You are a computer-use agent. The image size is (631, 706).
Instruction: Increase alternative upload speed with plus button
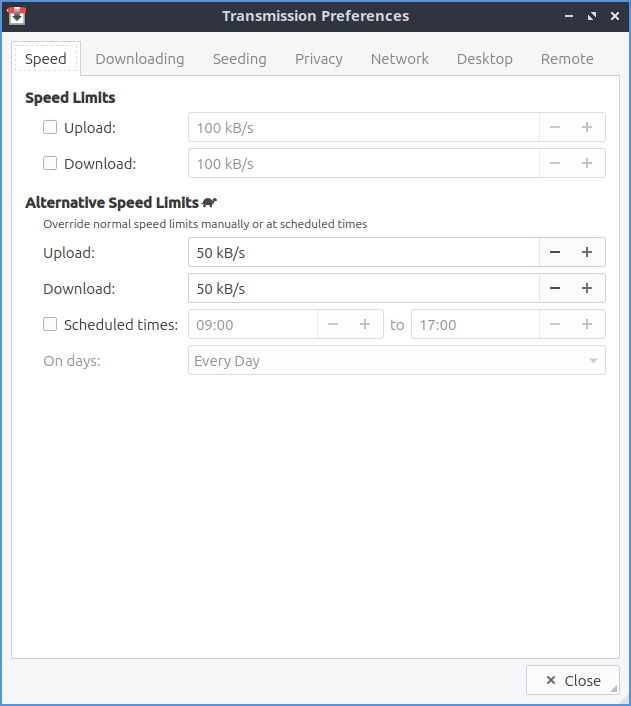pos(587,253)
